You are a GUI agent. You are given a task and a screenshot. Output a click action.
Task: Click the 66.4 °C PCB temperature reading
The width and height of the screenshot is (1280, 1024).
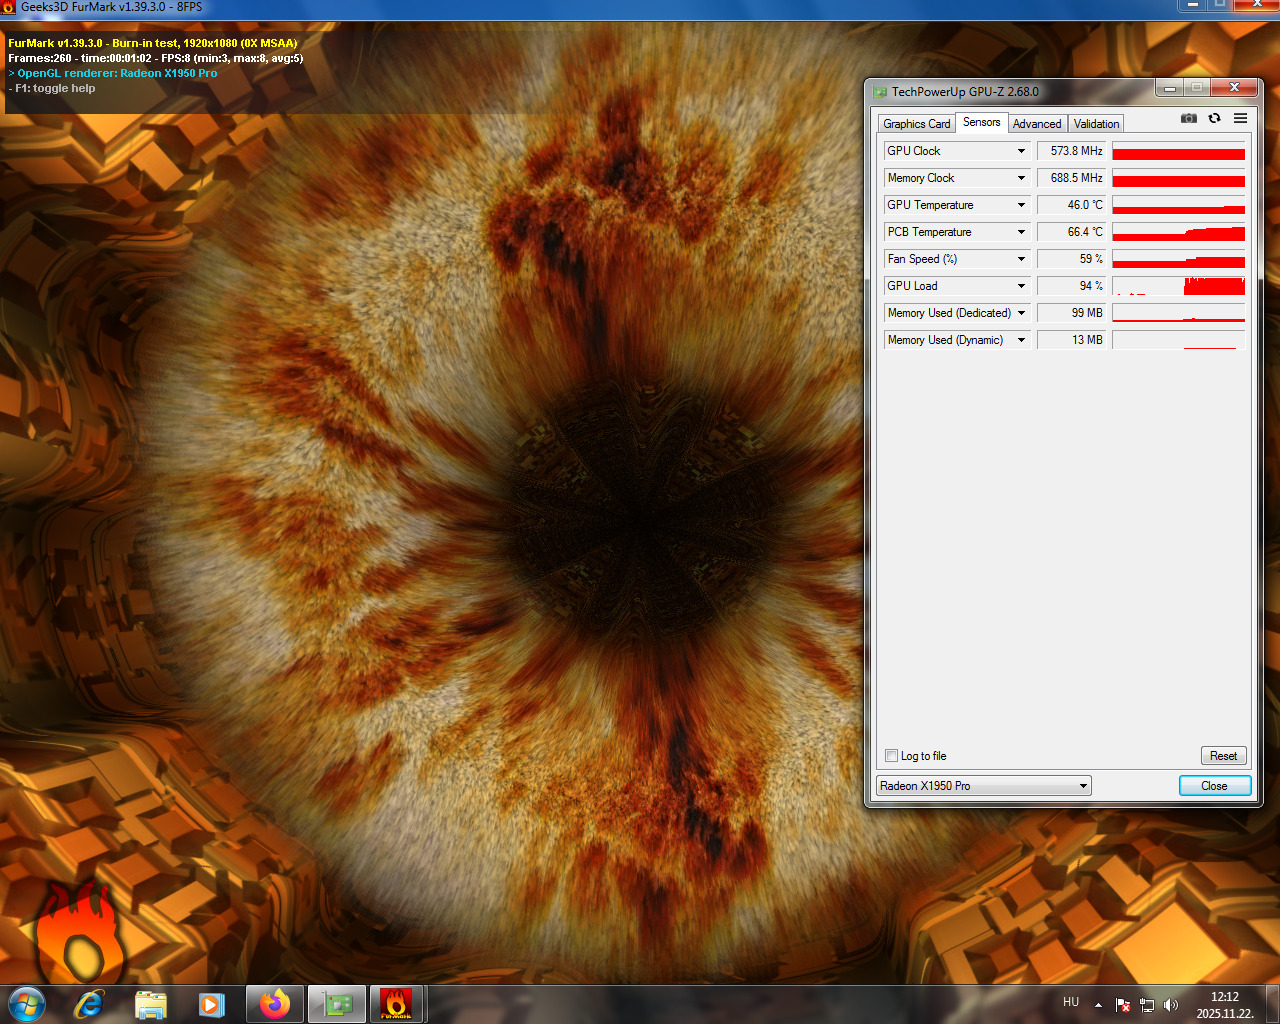tap(1071, 232)
